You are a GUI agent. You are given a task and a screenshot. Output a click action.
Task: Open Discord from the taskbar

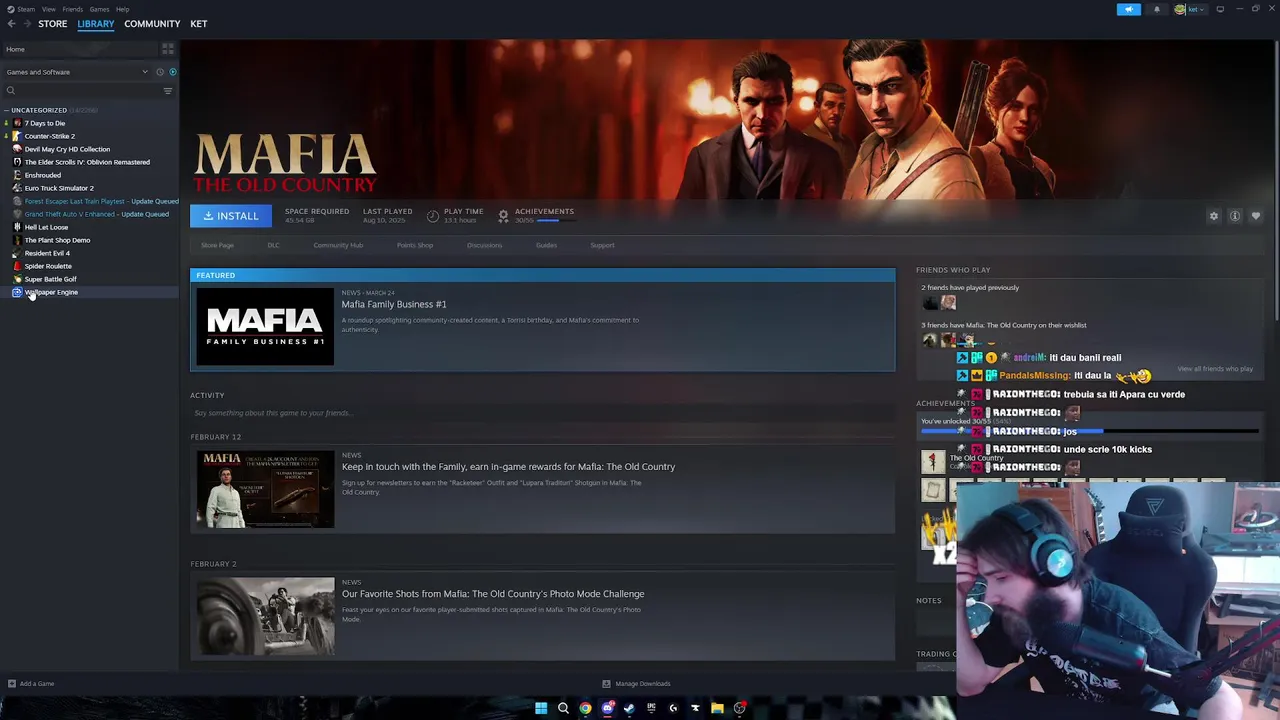[x=607, y=708]
